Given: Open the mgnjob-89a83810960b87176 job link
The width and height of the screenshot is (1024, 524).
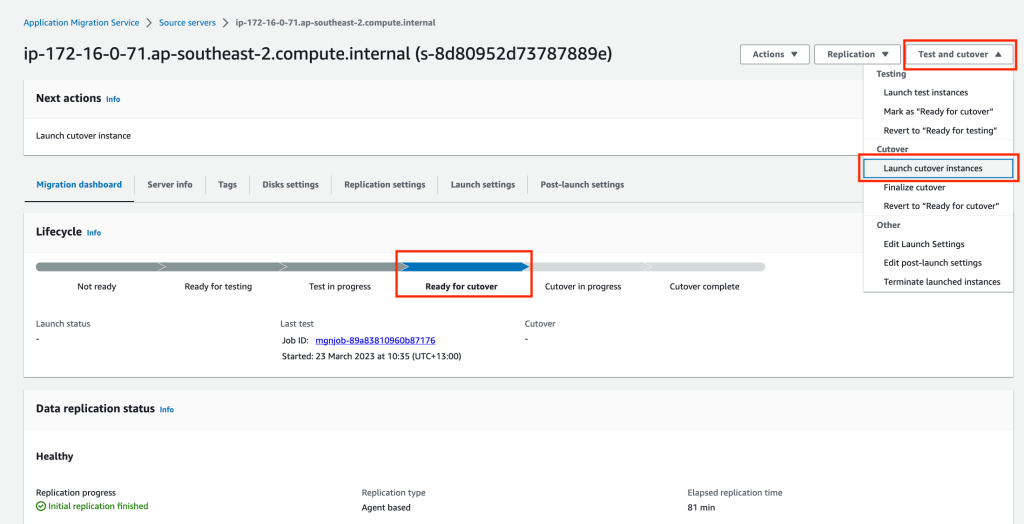Looking at the screenshot, I should (375, 341).
